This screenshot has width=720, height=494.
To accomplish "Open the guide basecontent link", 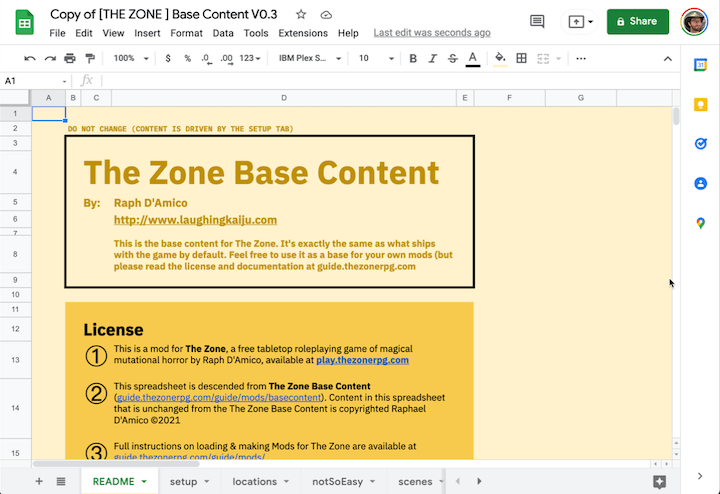I will click(219, 398).
